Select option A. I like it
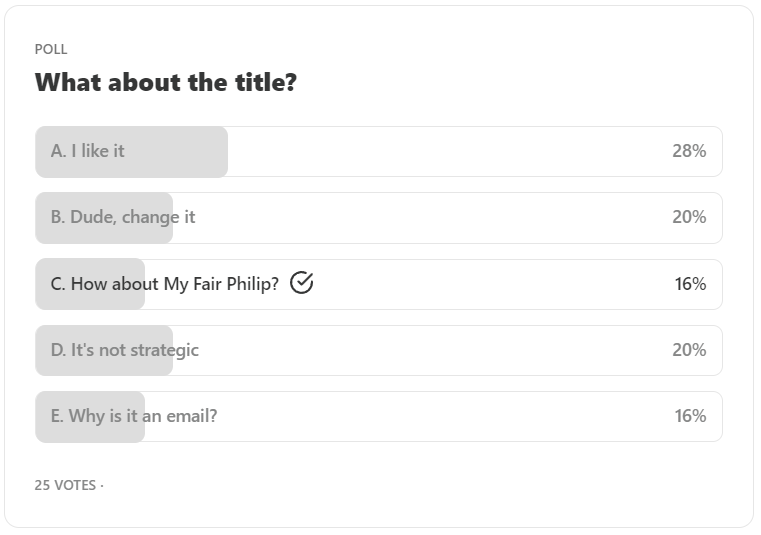Viewport: 761px width, 535px height. (x=379, y=151)
